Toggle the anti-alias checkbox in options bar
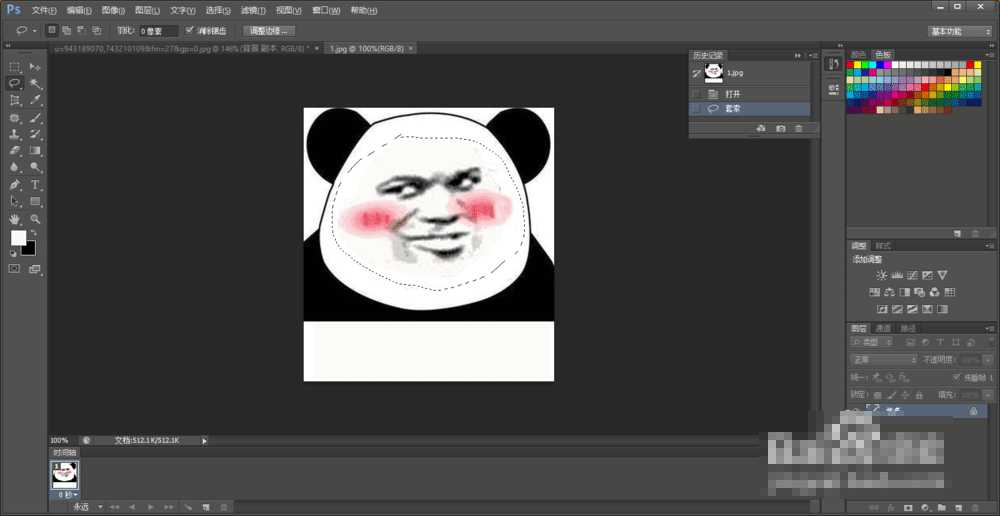The height and width of the screenshot is (516, 1000). tap(190, 31)
